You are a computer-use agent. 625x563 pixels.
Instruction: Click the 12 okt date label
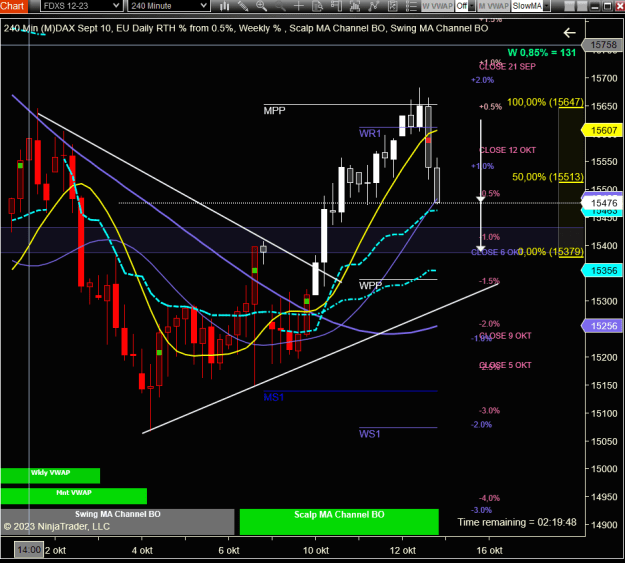pyautogui.click(x=403, y=551)
